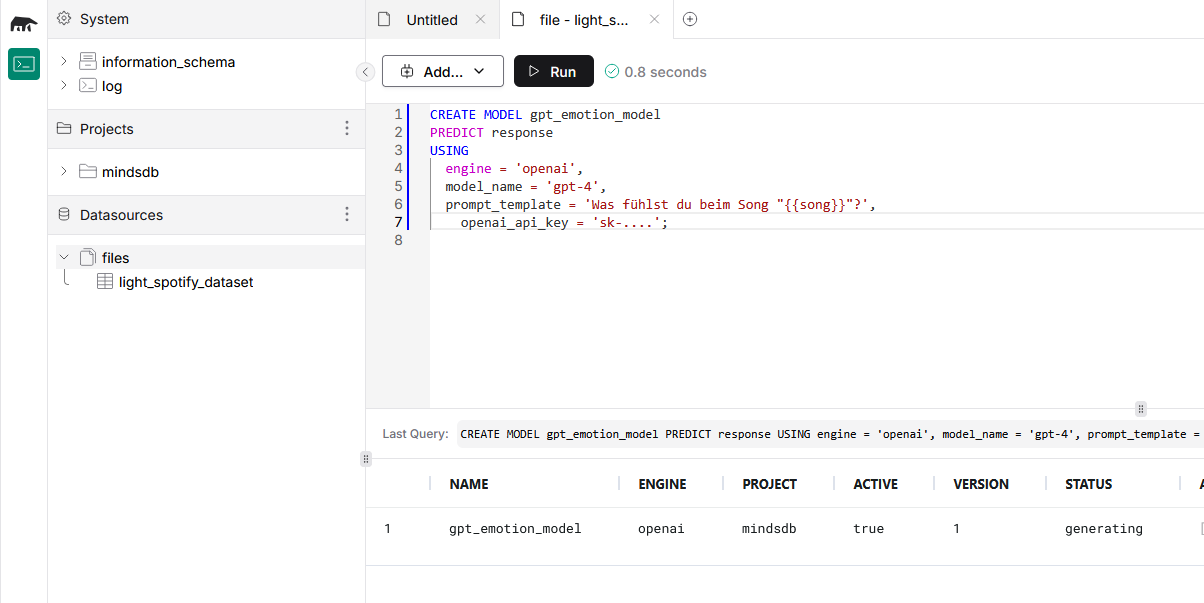Click the MindsDB bear logo
The height and width of the screenshot is (603, 1204).
[x=24, y=22]
